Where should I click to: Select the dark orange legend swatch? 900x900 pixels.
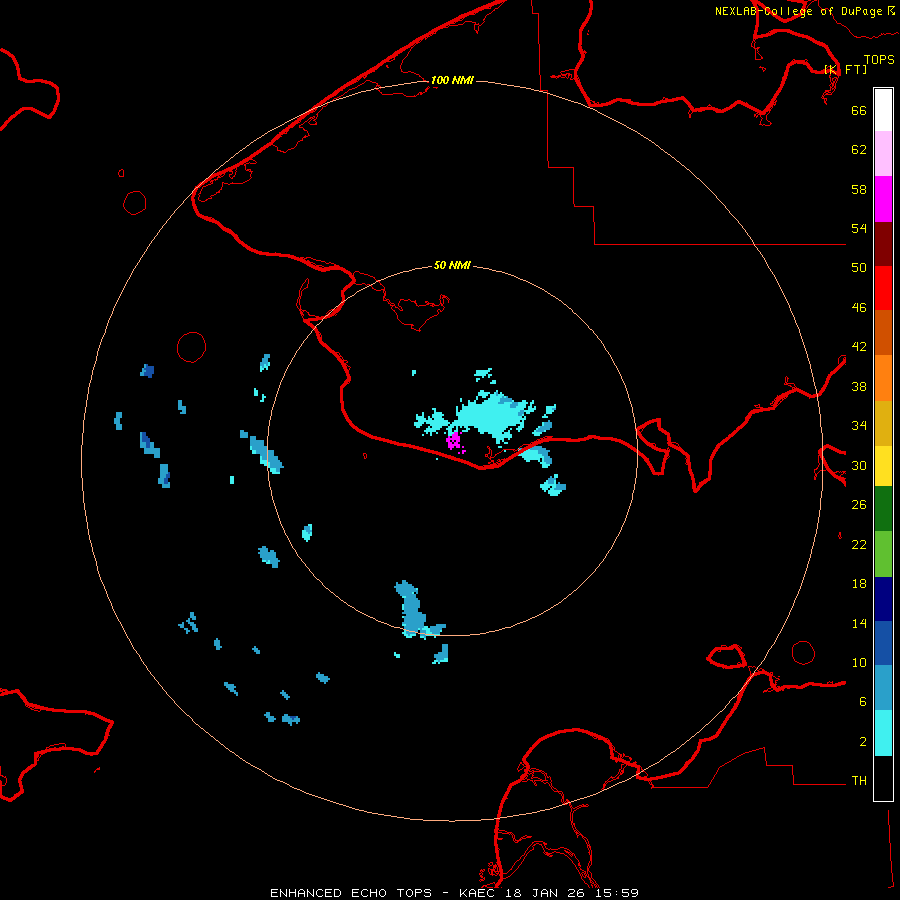883,332
